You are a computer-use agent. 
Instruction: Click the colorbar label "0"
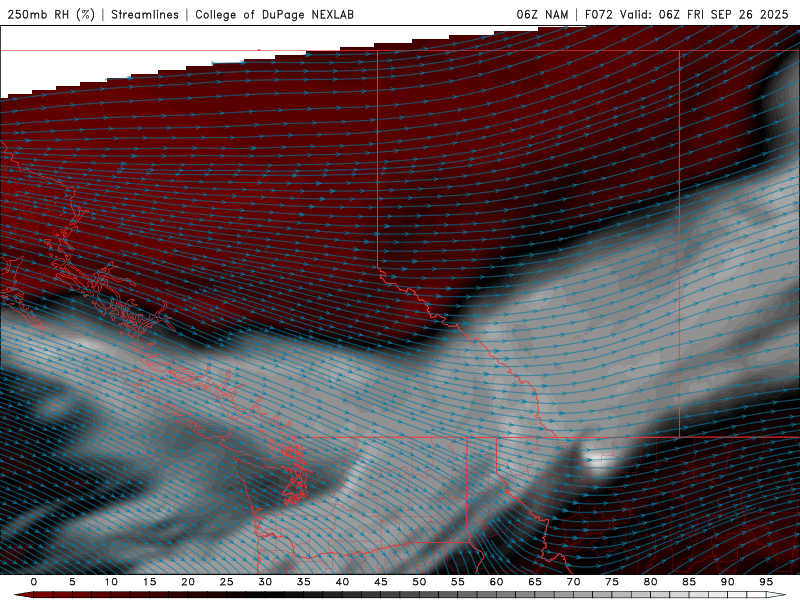(34, 582)
